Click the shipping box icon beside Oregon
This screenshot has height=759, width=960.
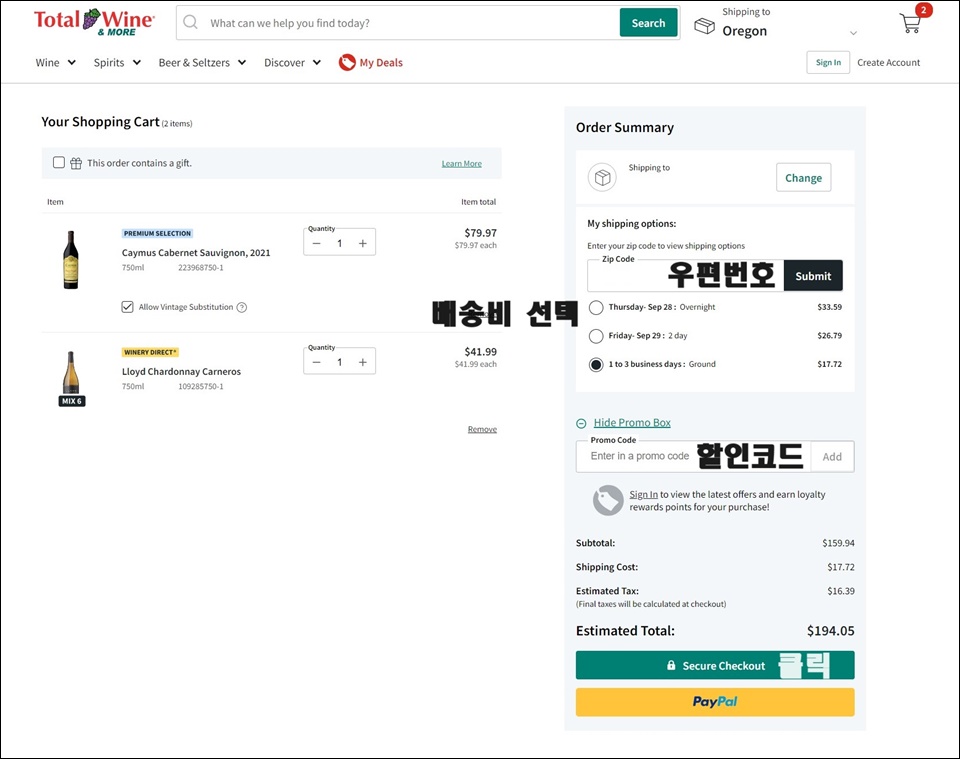click(x=704, y=26)
